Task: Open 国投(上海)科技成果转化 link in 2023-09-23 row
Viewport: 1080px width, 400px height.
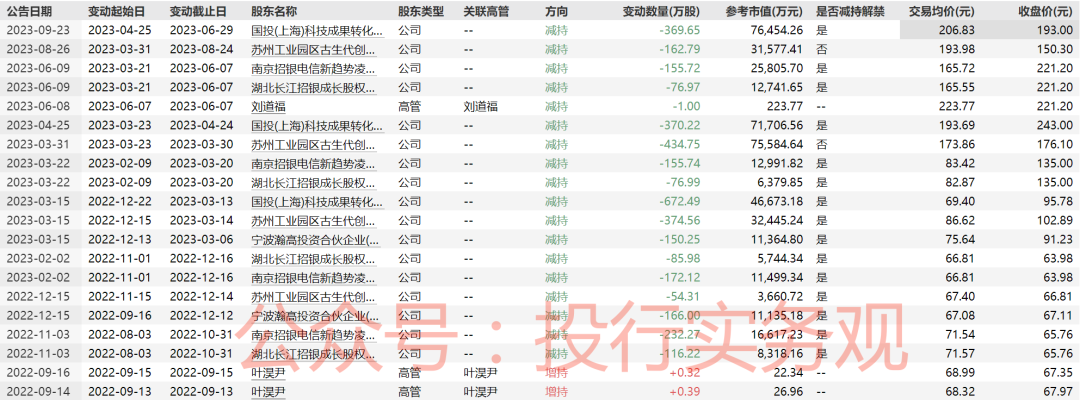Action: (x=316, y=30)
